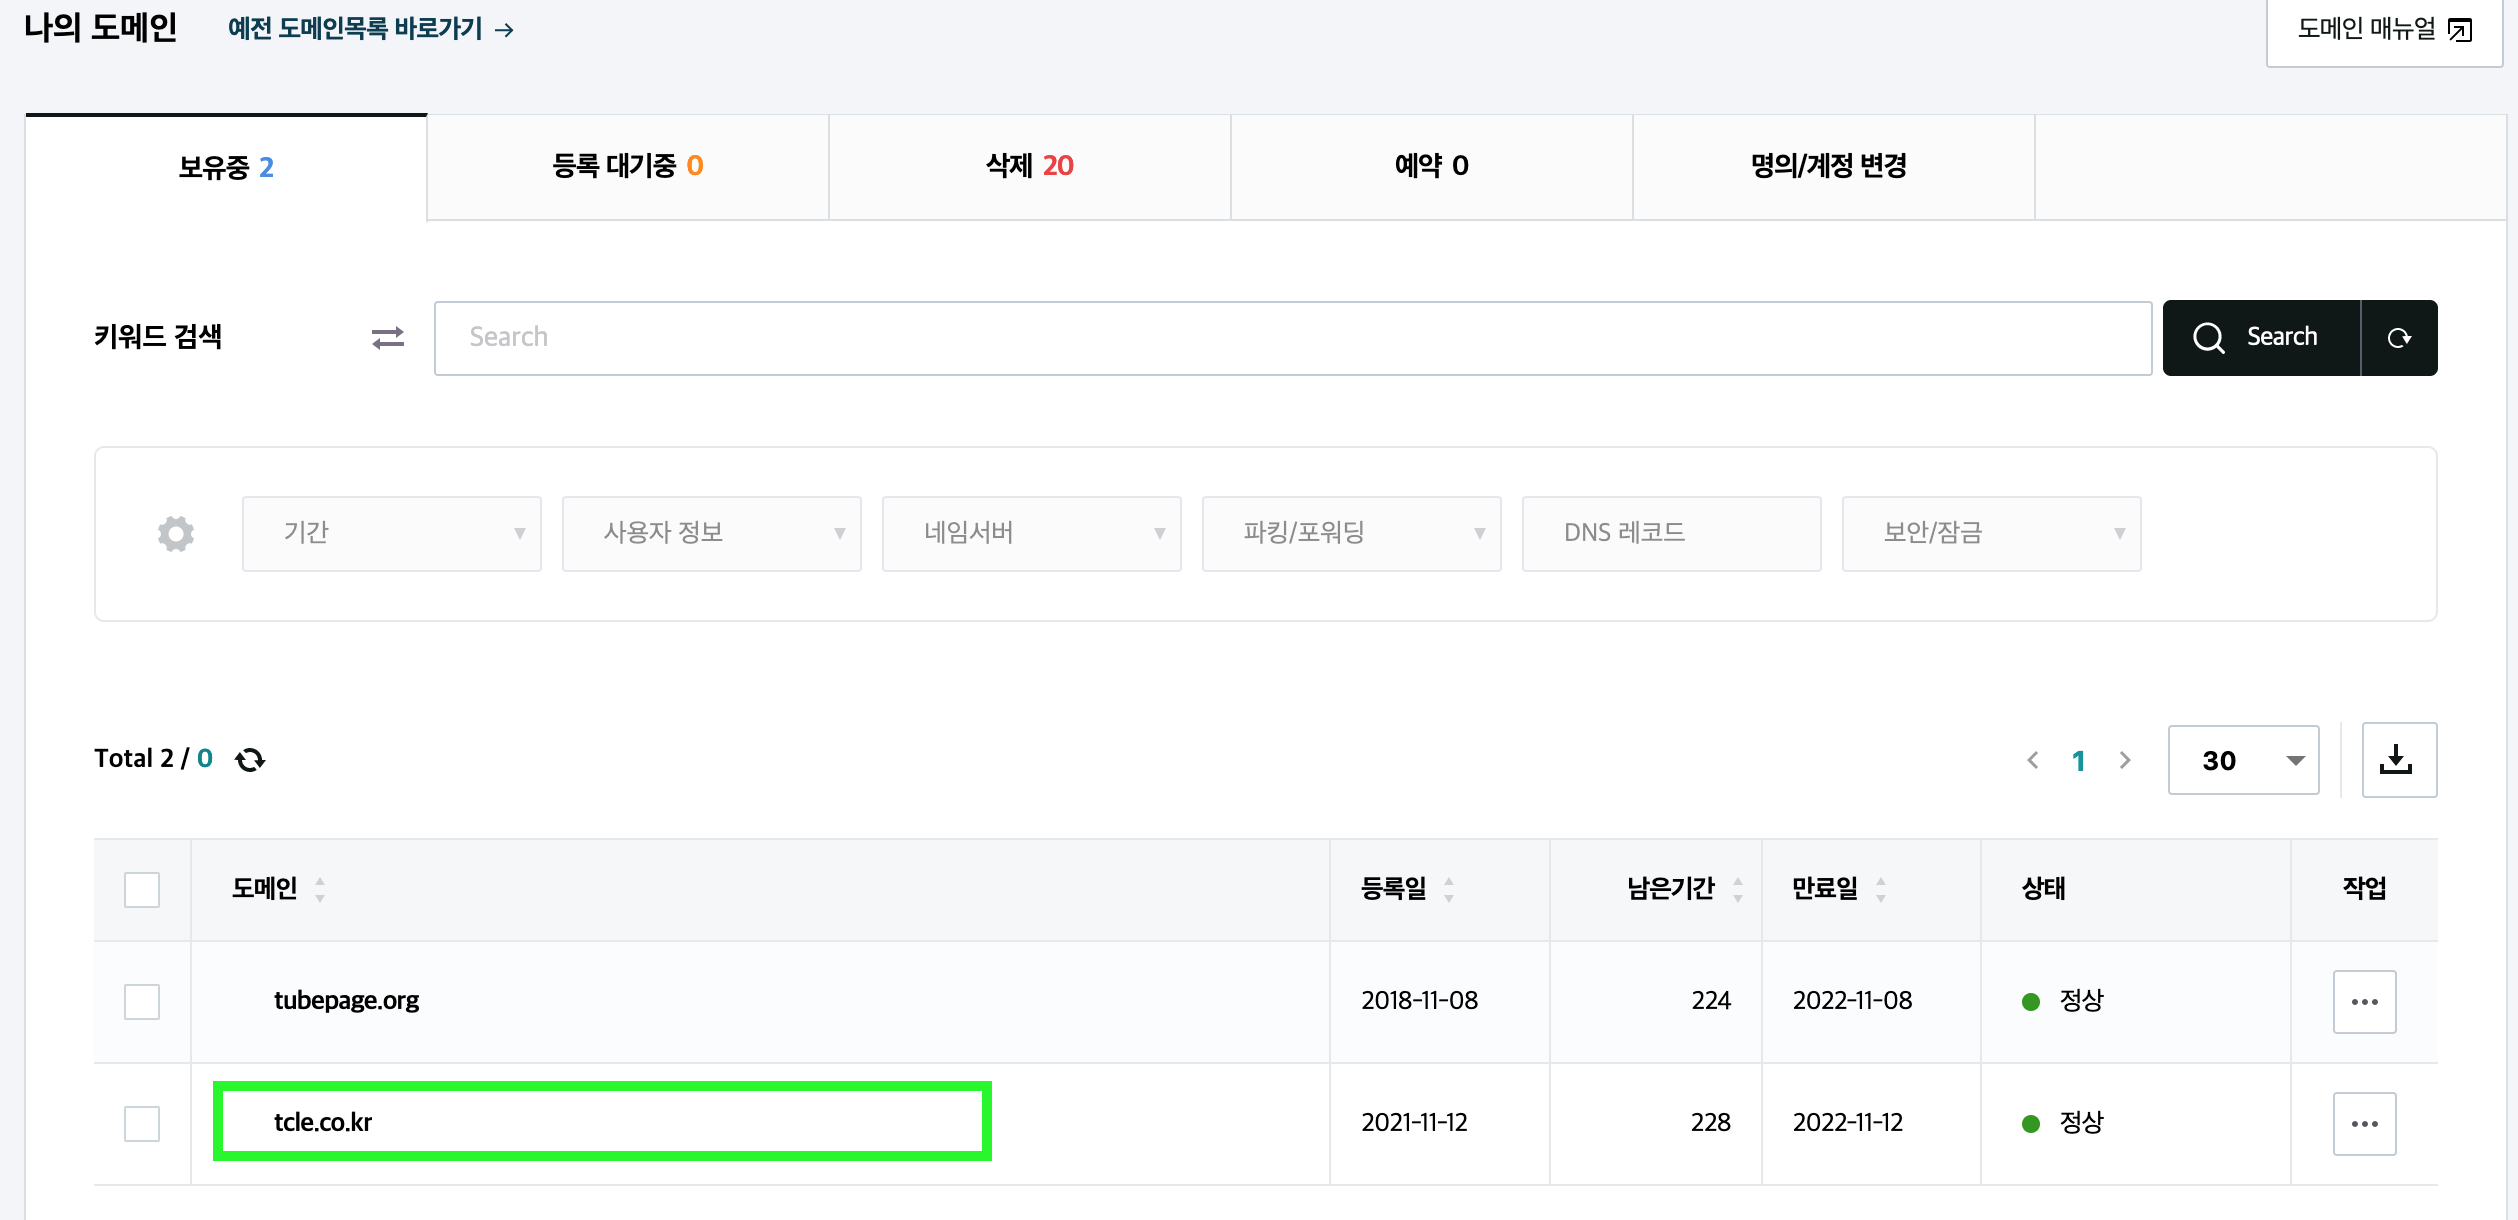Click the filter settings gear icon
Image resolution: width=2518 pixels, height=1220 pixels.
pos(176,534)
